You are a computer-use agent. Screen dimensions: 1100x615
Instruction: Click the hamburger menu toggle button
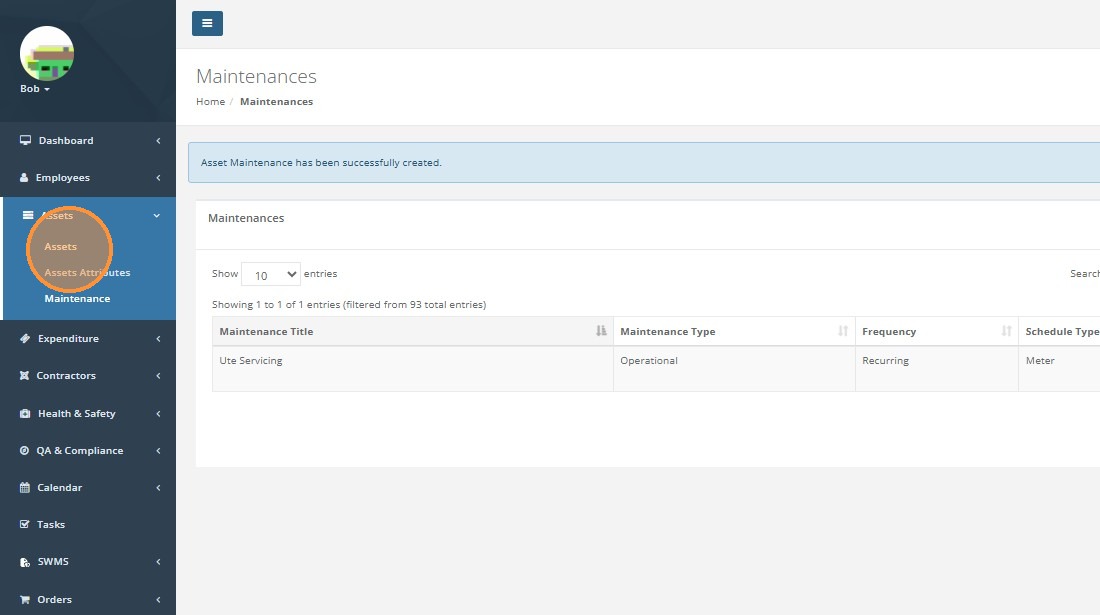coord(207,23)
